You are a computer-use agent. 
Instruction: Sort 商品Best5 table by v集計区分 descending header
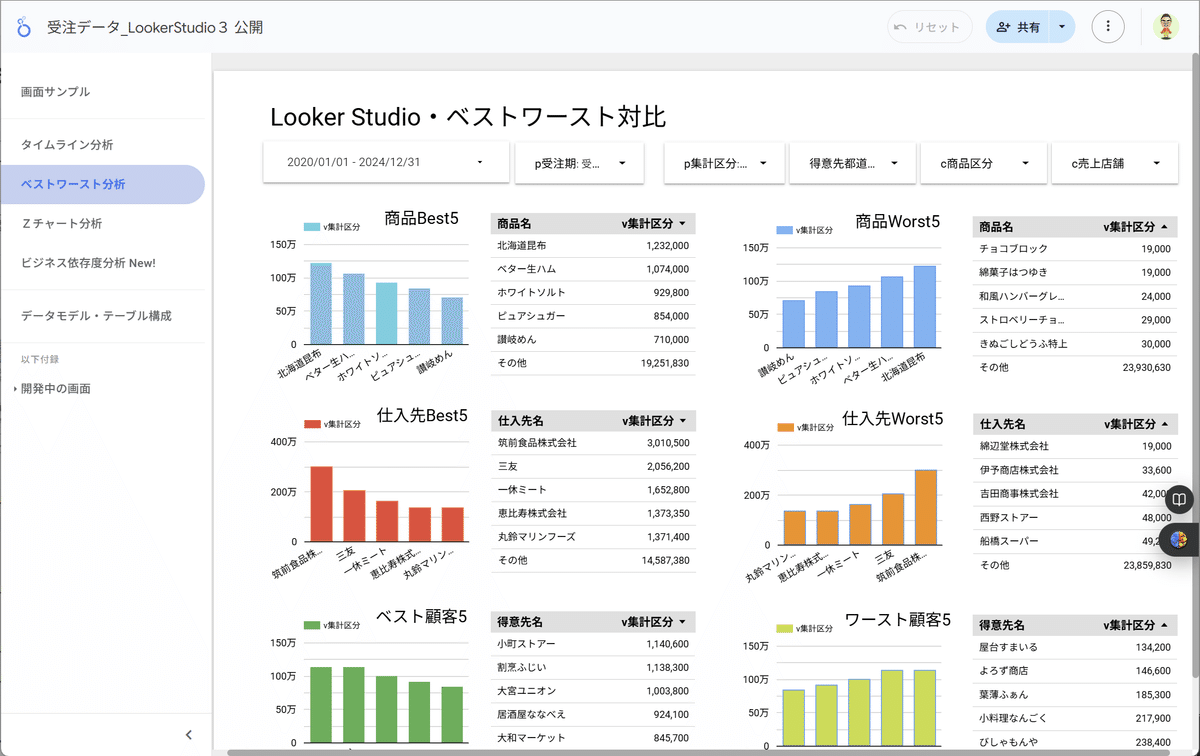(654, 224)
